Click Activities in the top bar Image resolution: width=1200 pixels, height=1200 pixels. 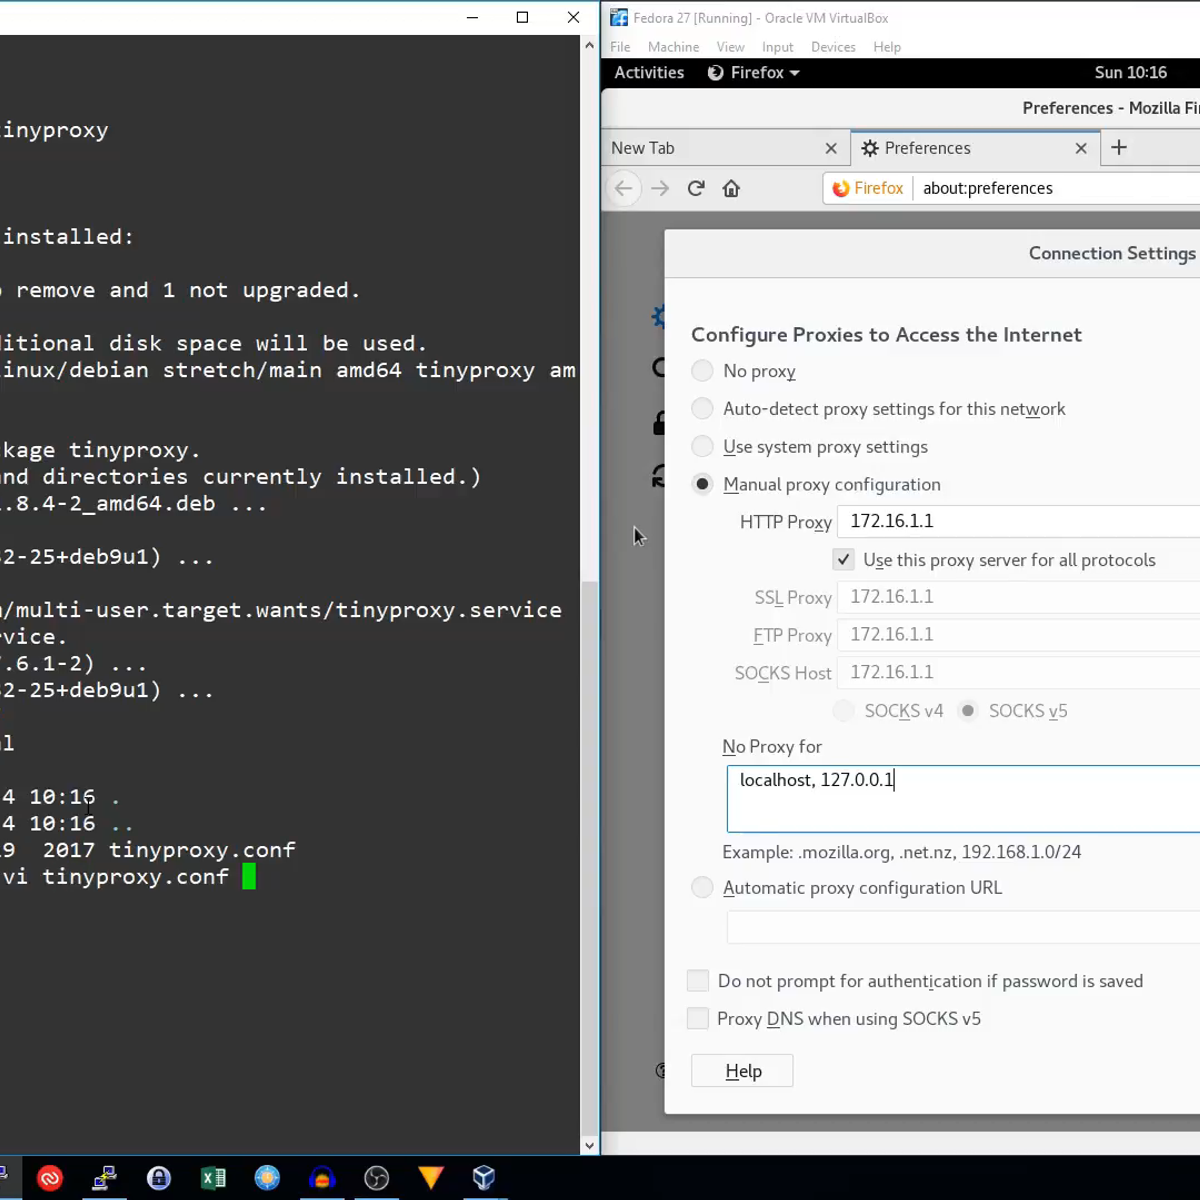[648, 72]
